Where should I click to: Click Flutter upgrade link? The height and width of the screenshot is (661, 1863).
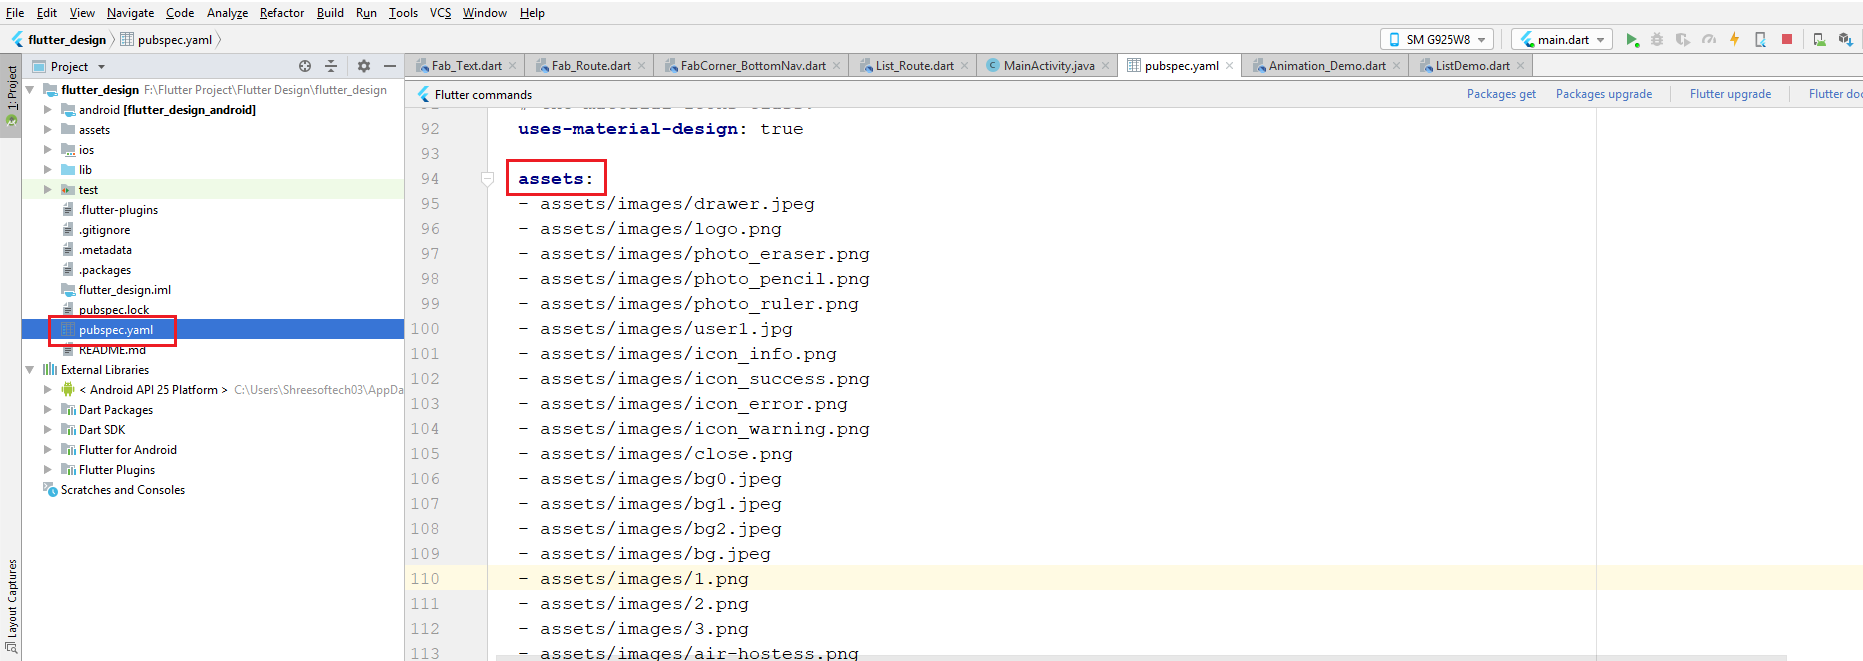(1730, 94)
